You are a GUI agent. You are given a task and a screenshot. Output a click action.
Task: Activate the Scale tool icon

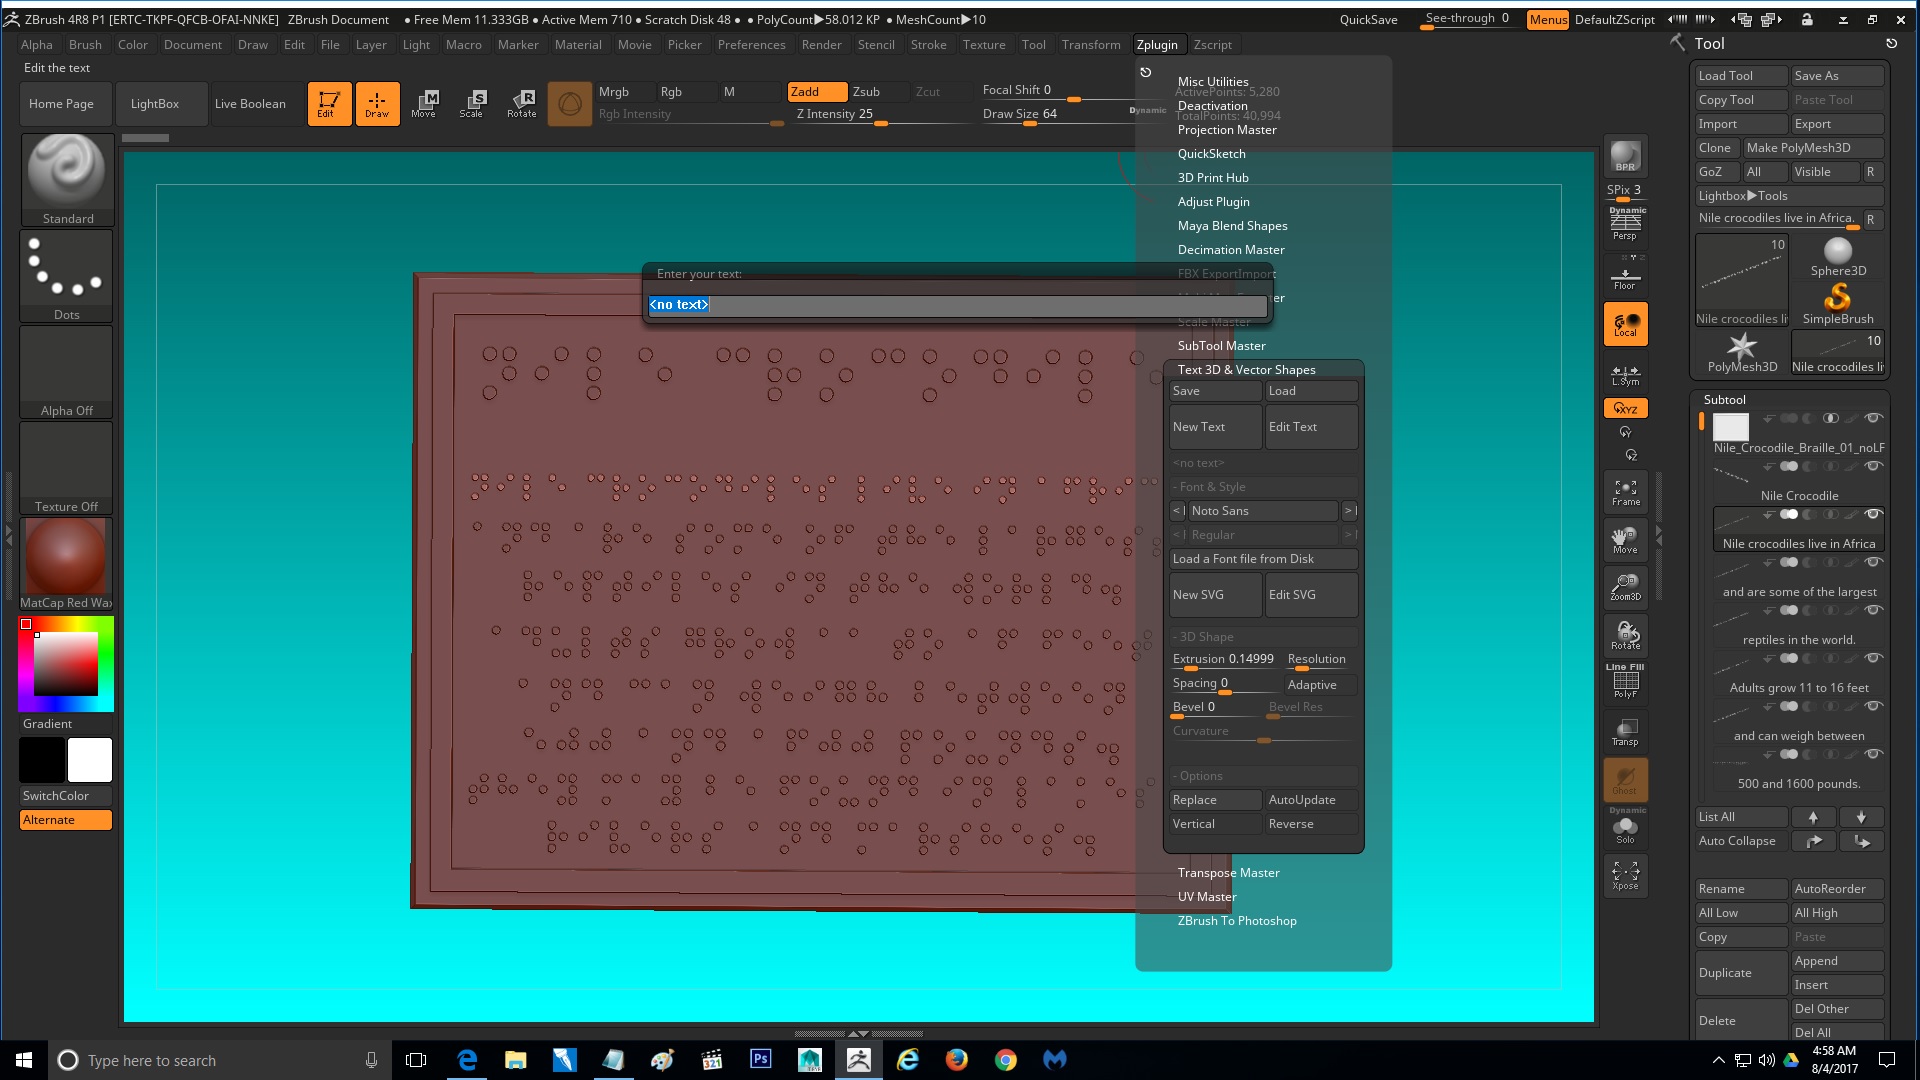click(x=472, y=103)
